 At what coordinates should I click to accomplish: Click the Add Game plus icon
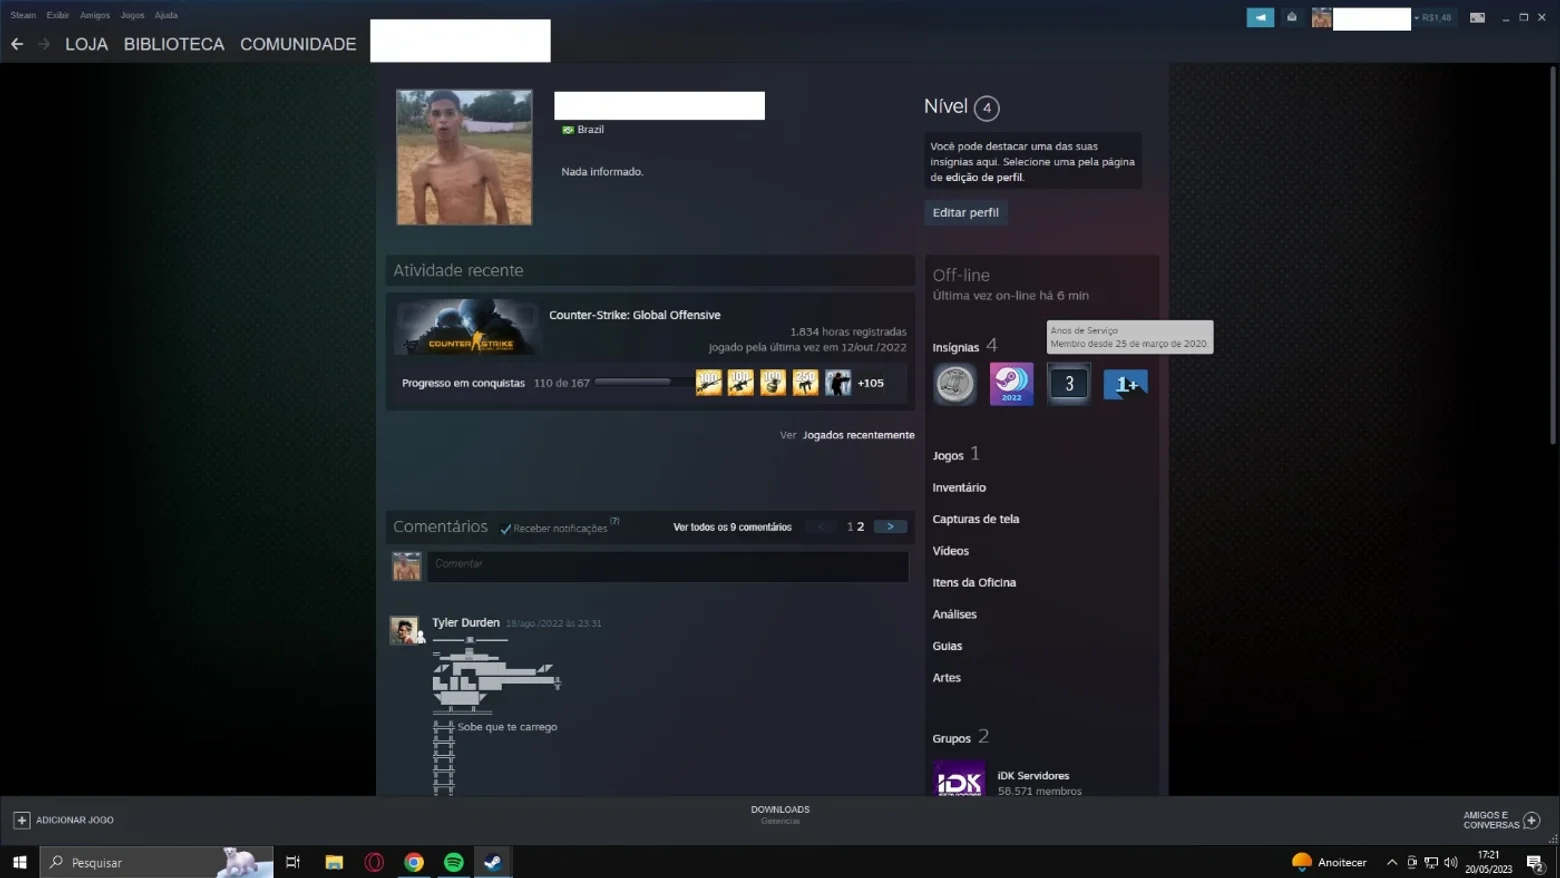[x=21, y=820]
